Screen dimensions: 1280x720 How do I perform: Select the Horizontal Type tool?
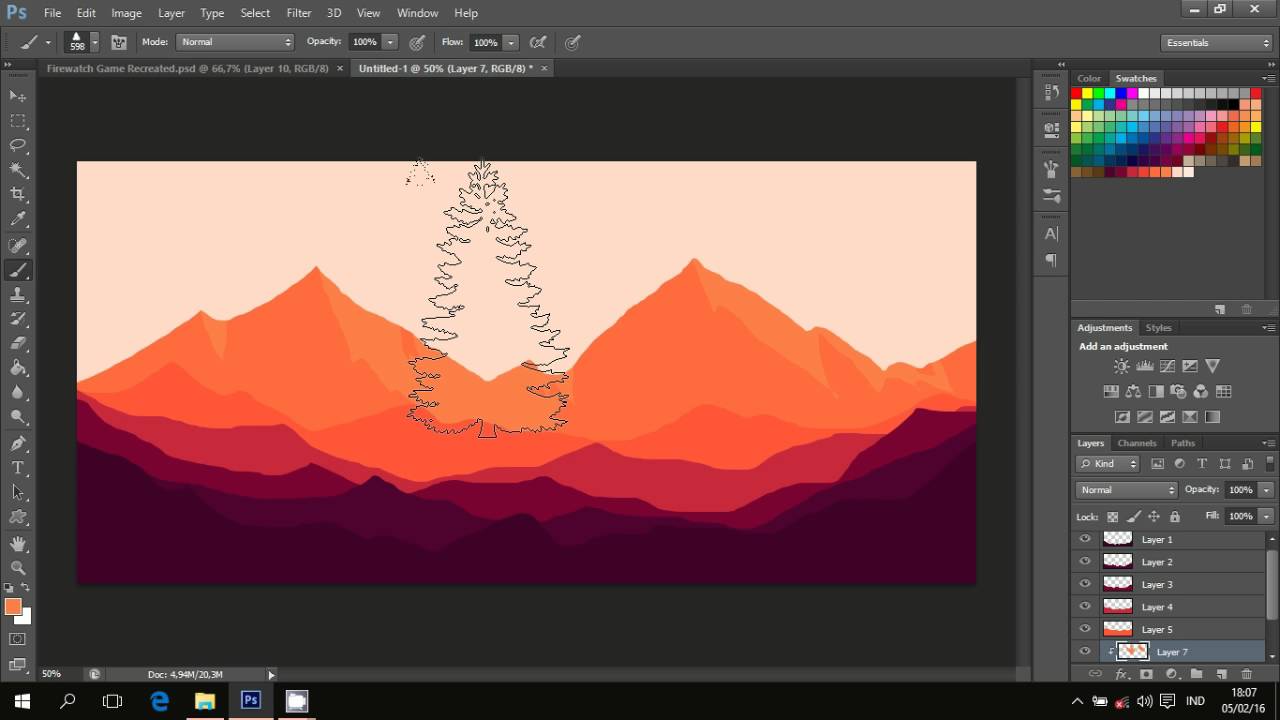click(18, 468)
